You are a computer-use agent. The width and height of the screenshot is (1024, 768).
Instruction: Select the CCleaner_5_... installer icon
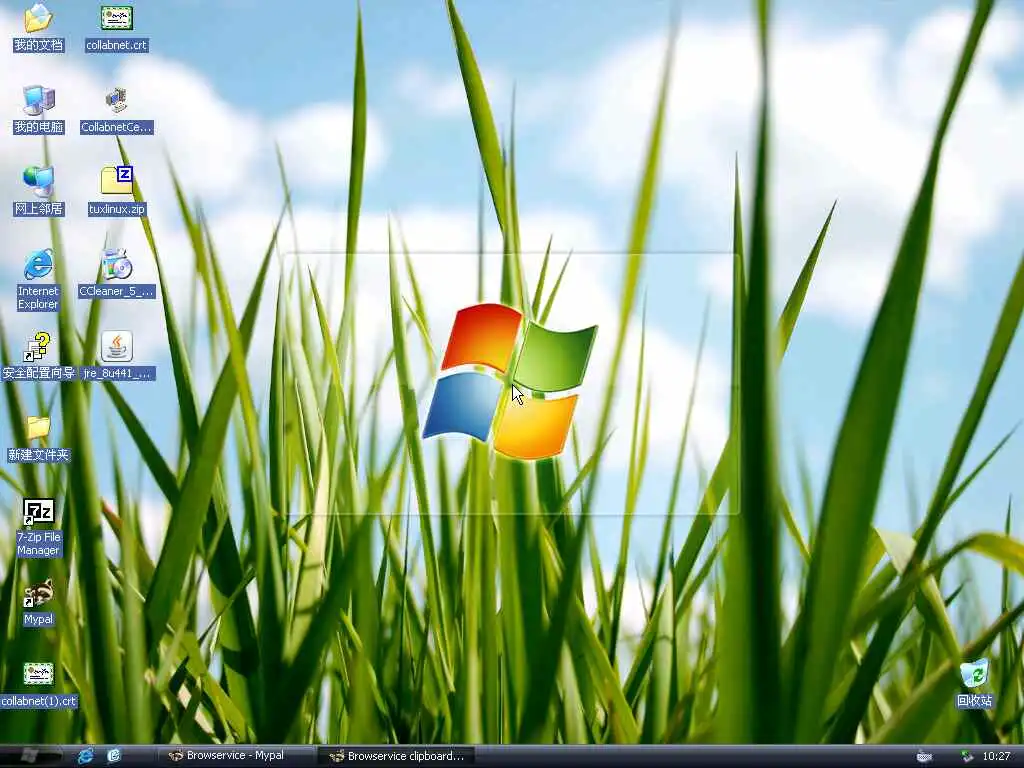coord(117,273)
